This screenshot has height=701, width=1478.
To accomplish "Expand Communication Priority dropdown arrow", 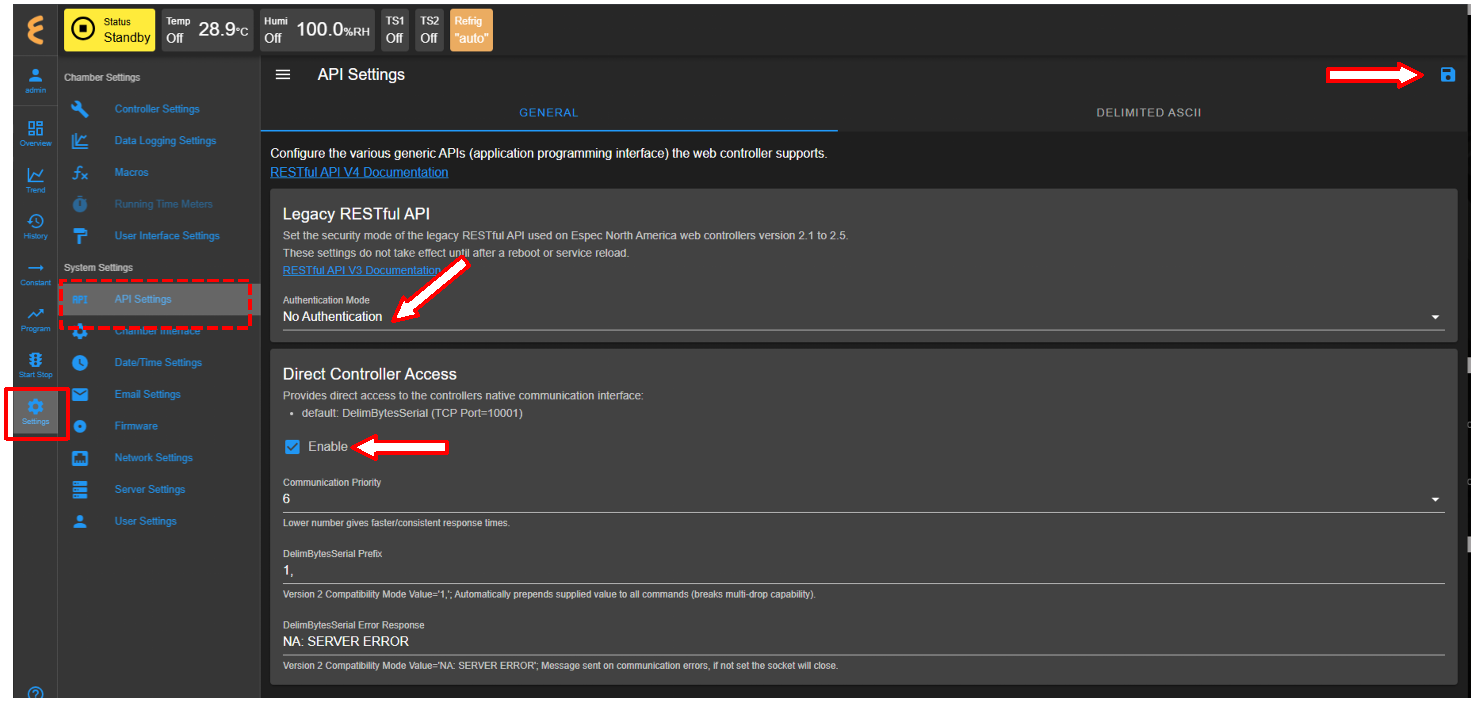I will (1435, 499).
